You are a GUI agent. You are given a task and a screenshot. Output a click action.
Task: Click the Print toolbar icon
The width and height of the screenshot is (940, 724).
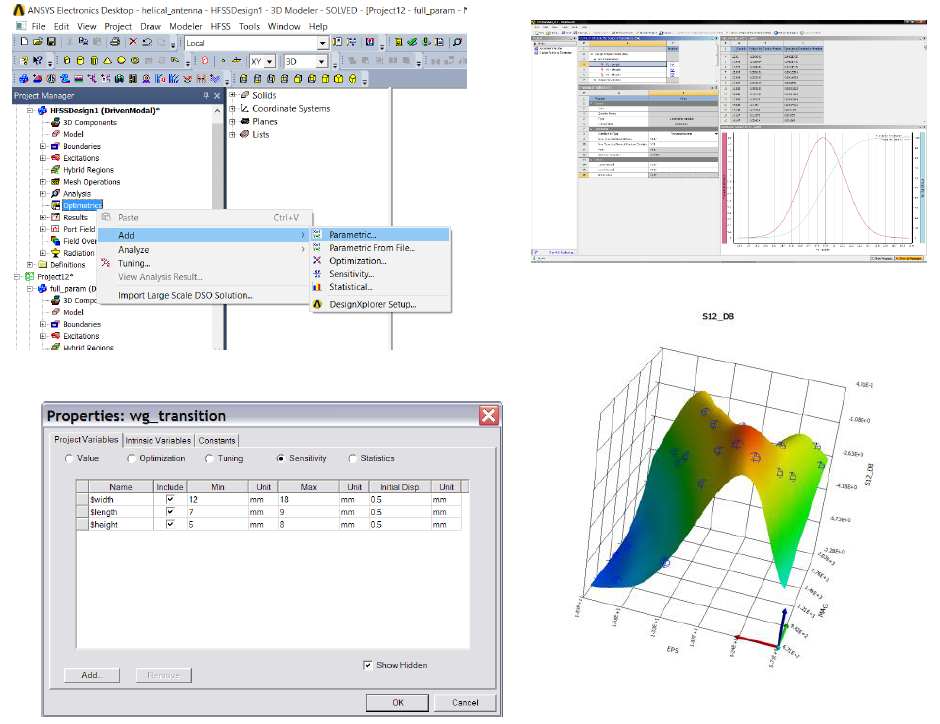pos(115,42)
